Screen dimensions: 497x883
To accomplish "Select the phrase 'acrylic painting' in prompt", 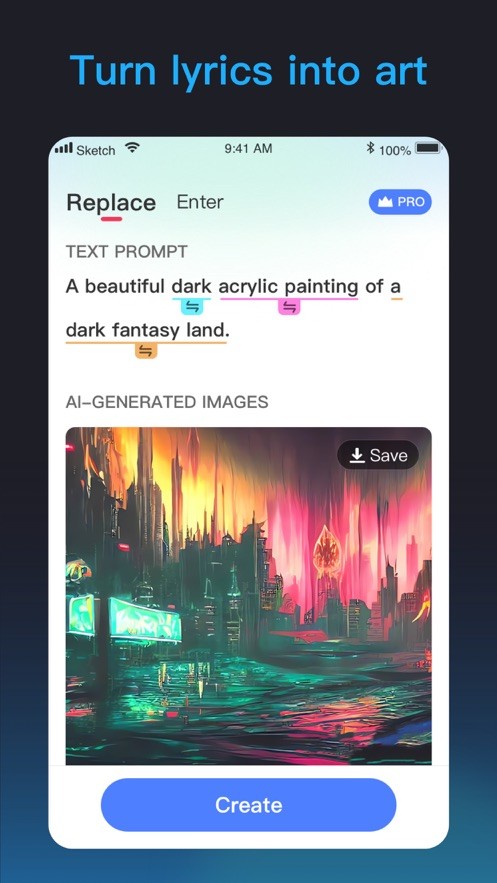I will (x=289, y=287).
